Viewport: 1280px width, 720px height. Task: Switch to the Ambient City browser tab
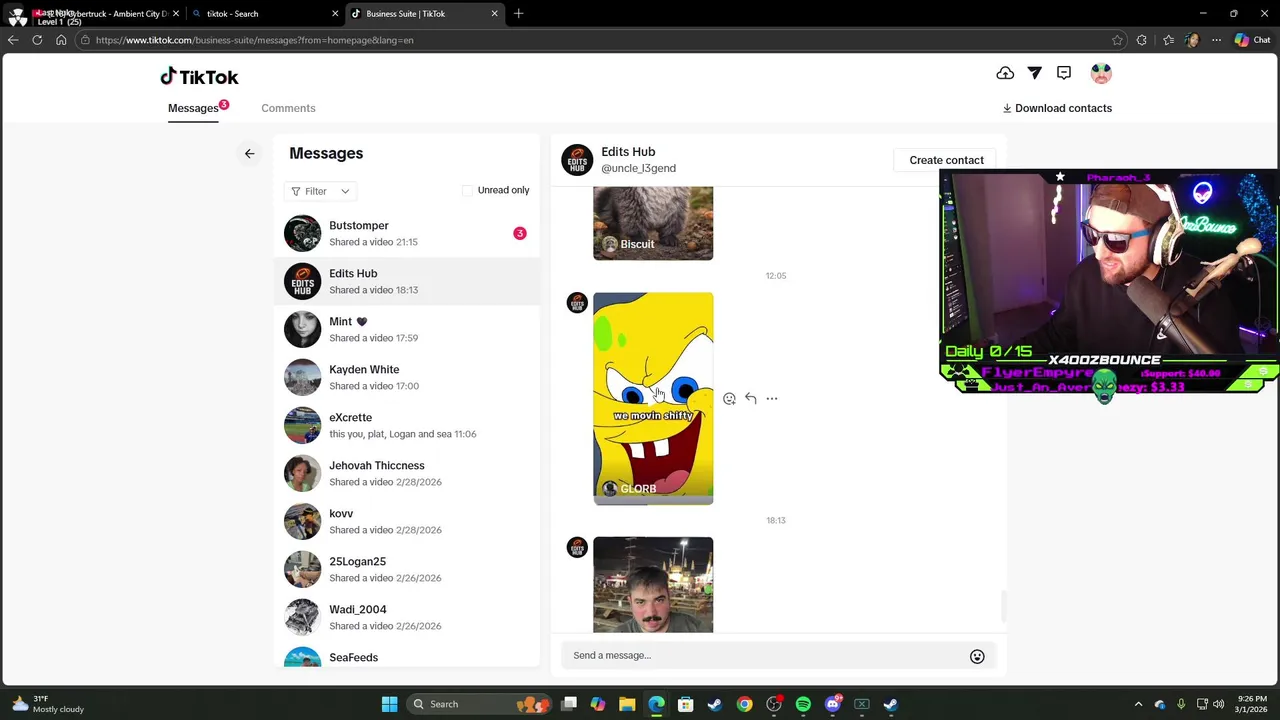point(105,14)
